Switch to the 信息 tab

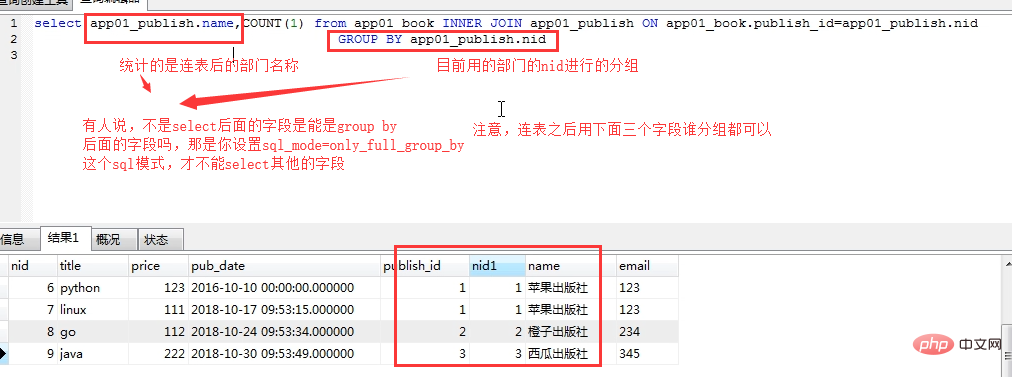[x=12, y=239]
